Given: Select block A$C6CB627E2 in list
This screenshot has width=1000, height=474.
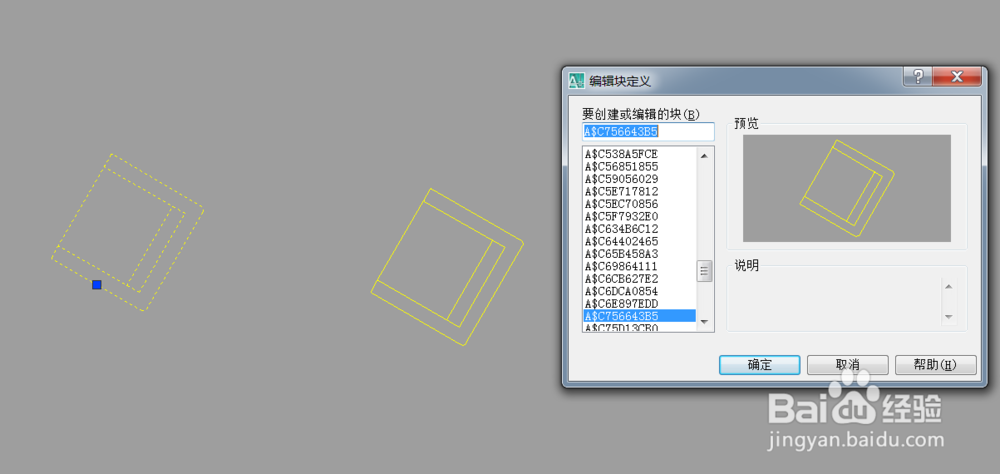Looking at the screenshot, I should click(x=621, y=279).
